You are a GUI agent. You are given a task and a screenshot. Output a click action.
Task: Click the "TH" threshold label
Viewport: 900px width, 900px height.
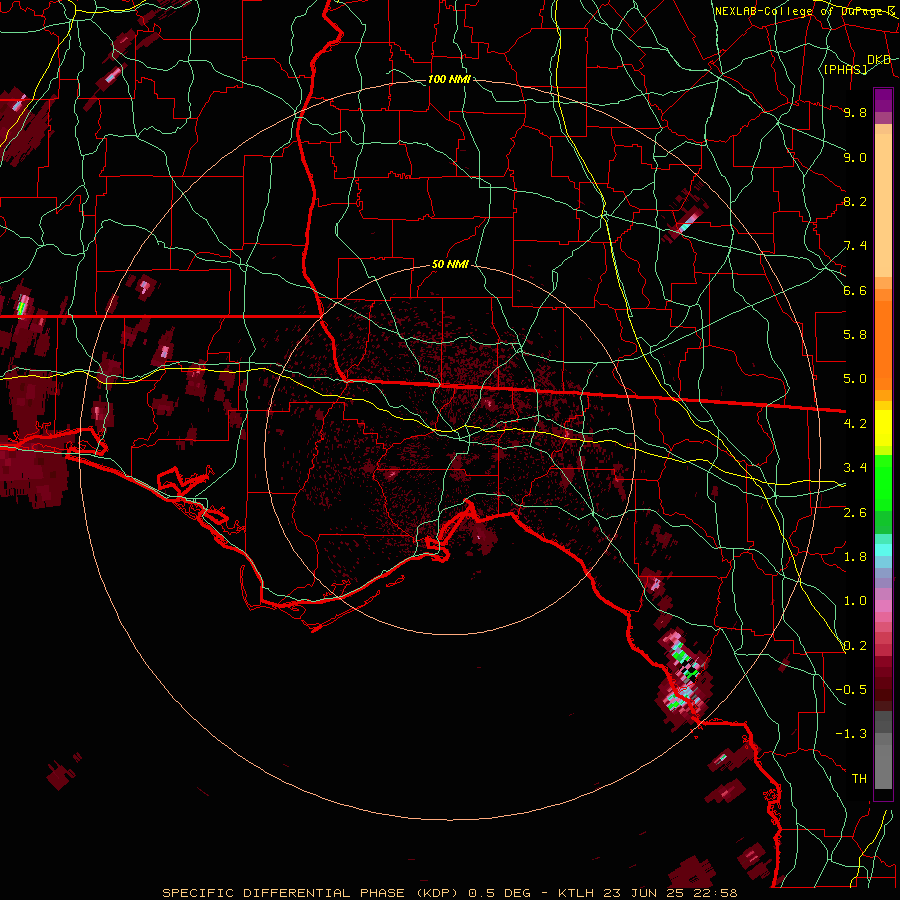pos(859,779)
